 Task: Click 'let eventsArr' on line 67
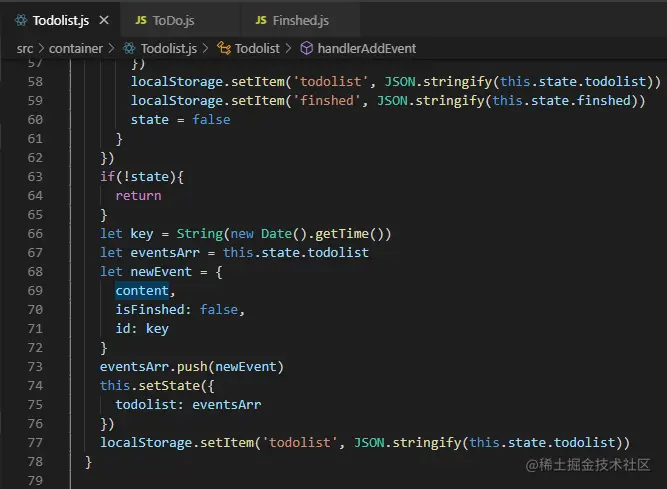tap(150, 253)
